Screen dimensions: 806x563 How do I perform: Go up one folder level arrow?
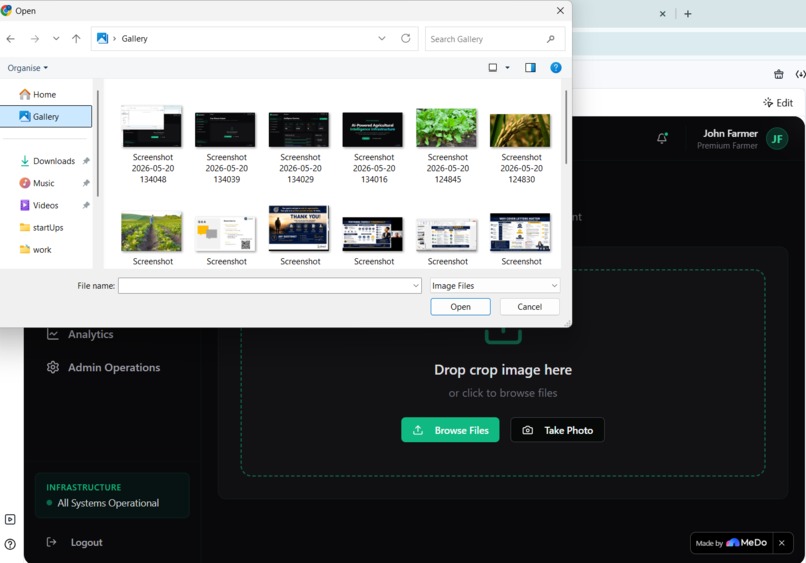tap(76, 39)
